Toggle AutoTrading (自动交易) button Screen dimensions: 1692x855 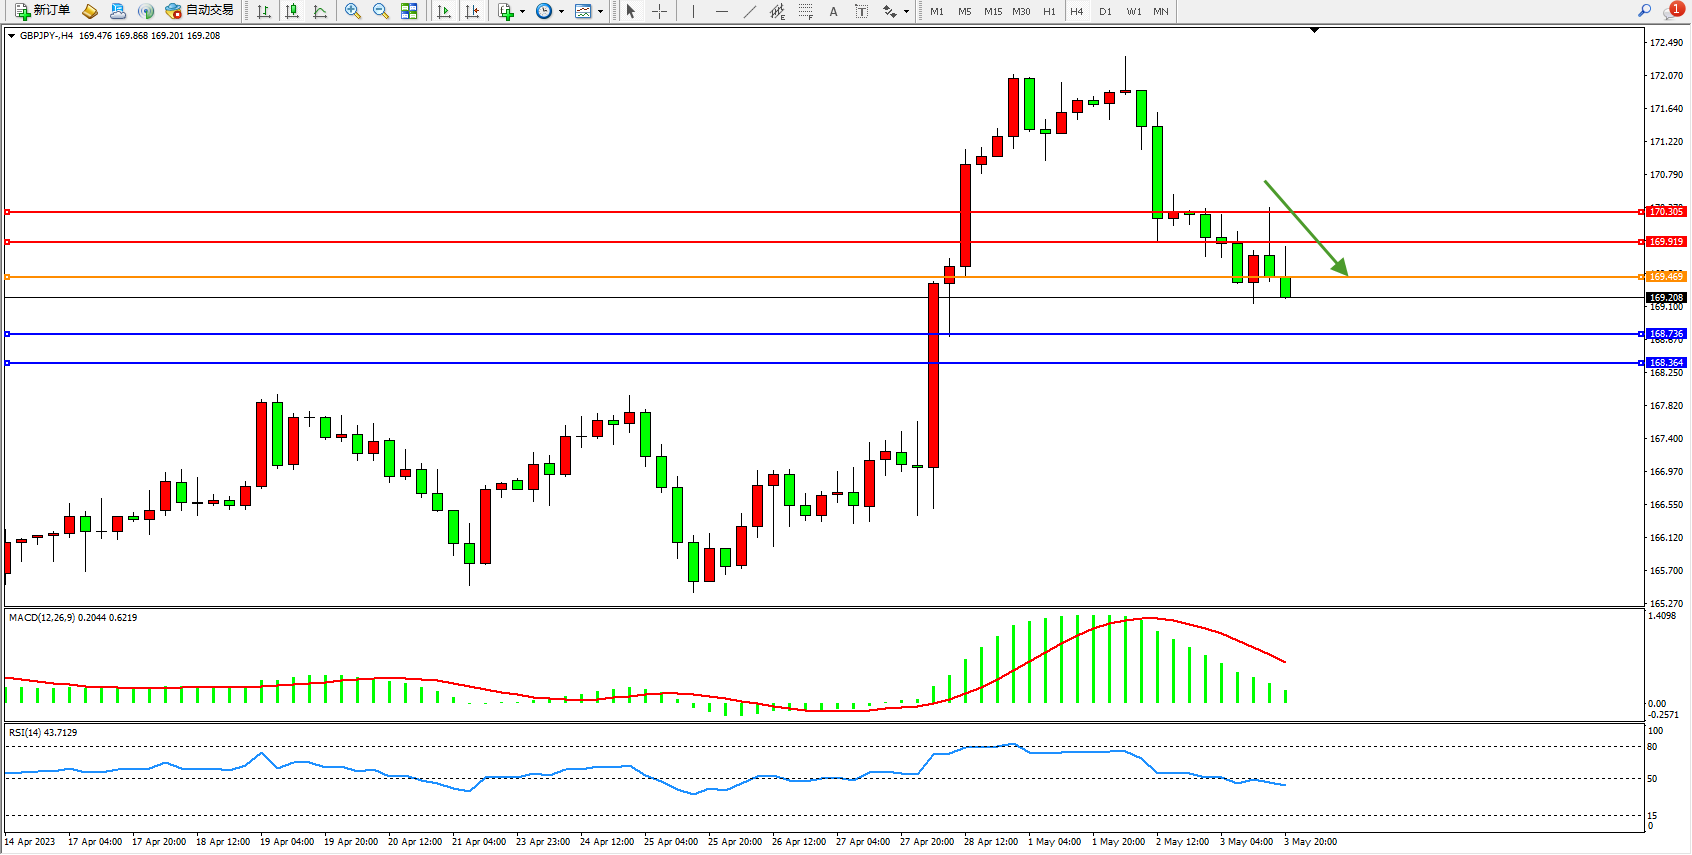click(200, 11)
